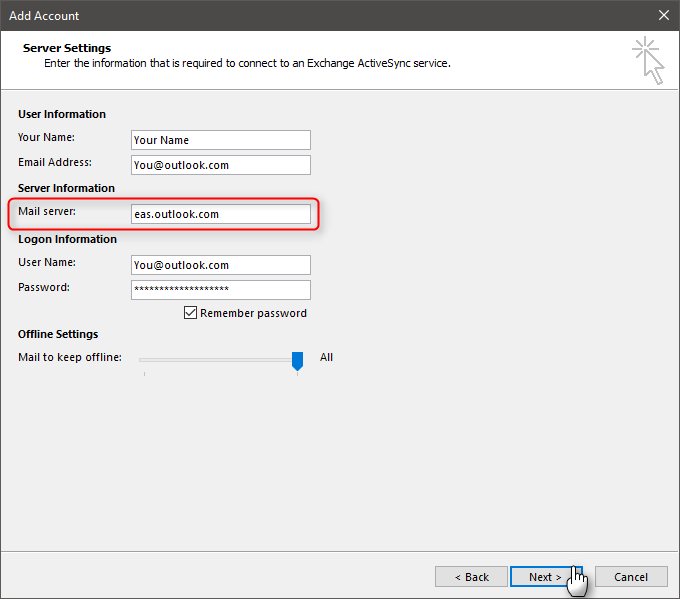Click the 'Password:' label
Image resolution: width=680 pixels, height=599 pixels.
coord(44,287)
